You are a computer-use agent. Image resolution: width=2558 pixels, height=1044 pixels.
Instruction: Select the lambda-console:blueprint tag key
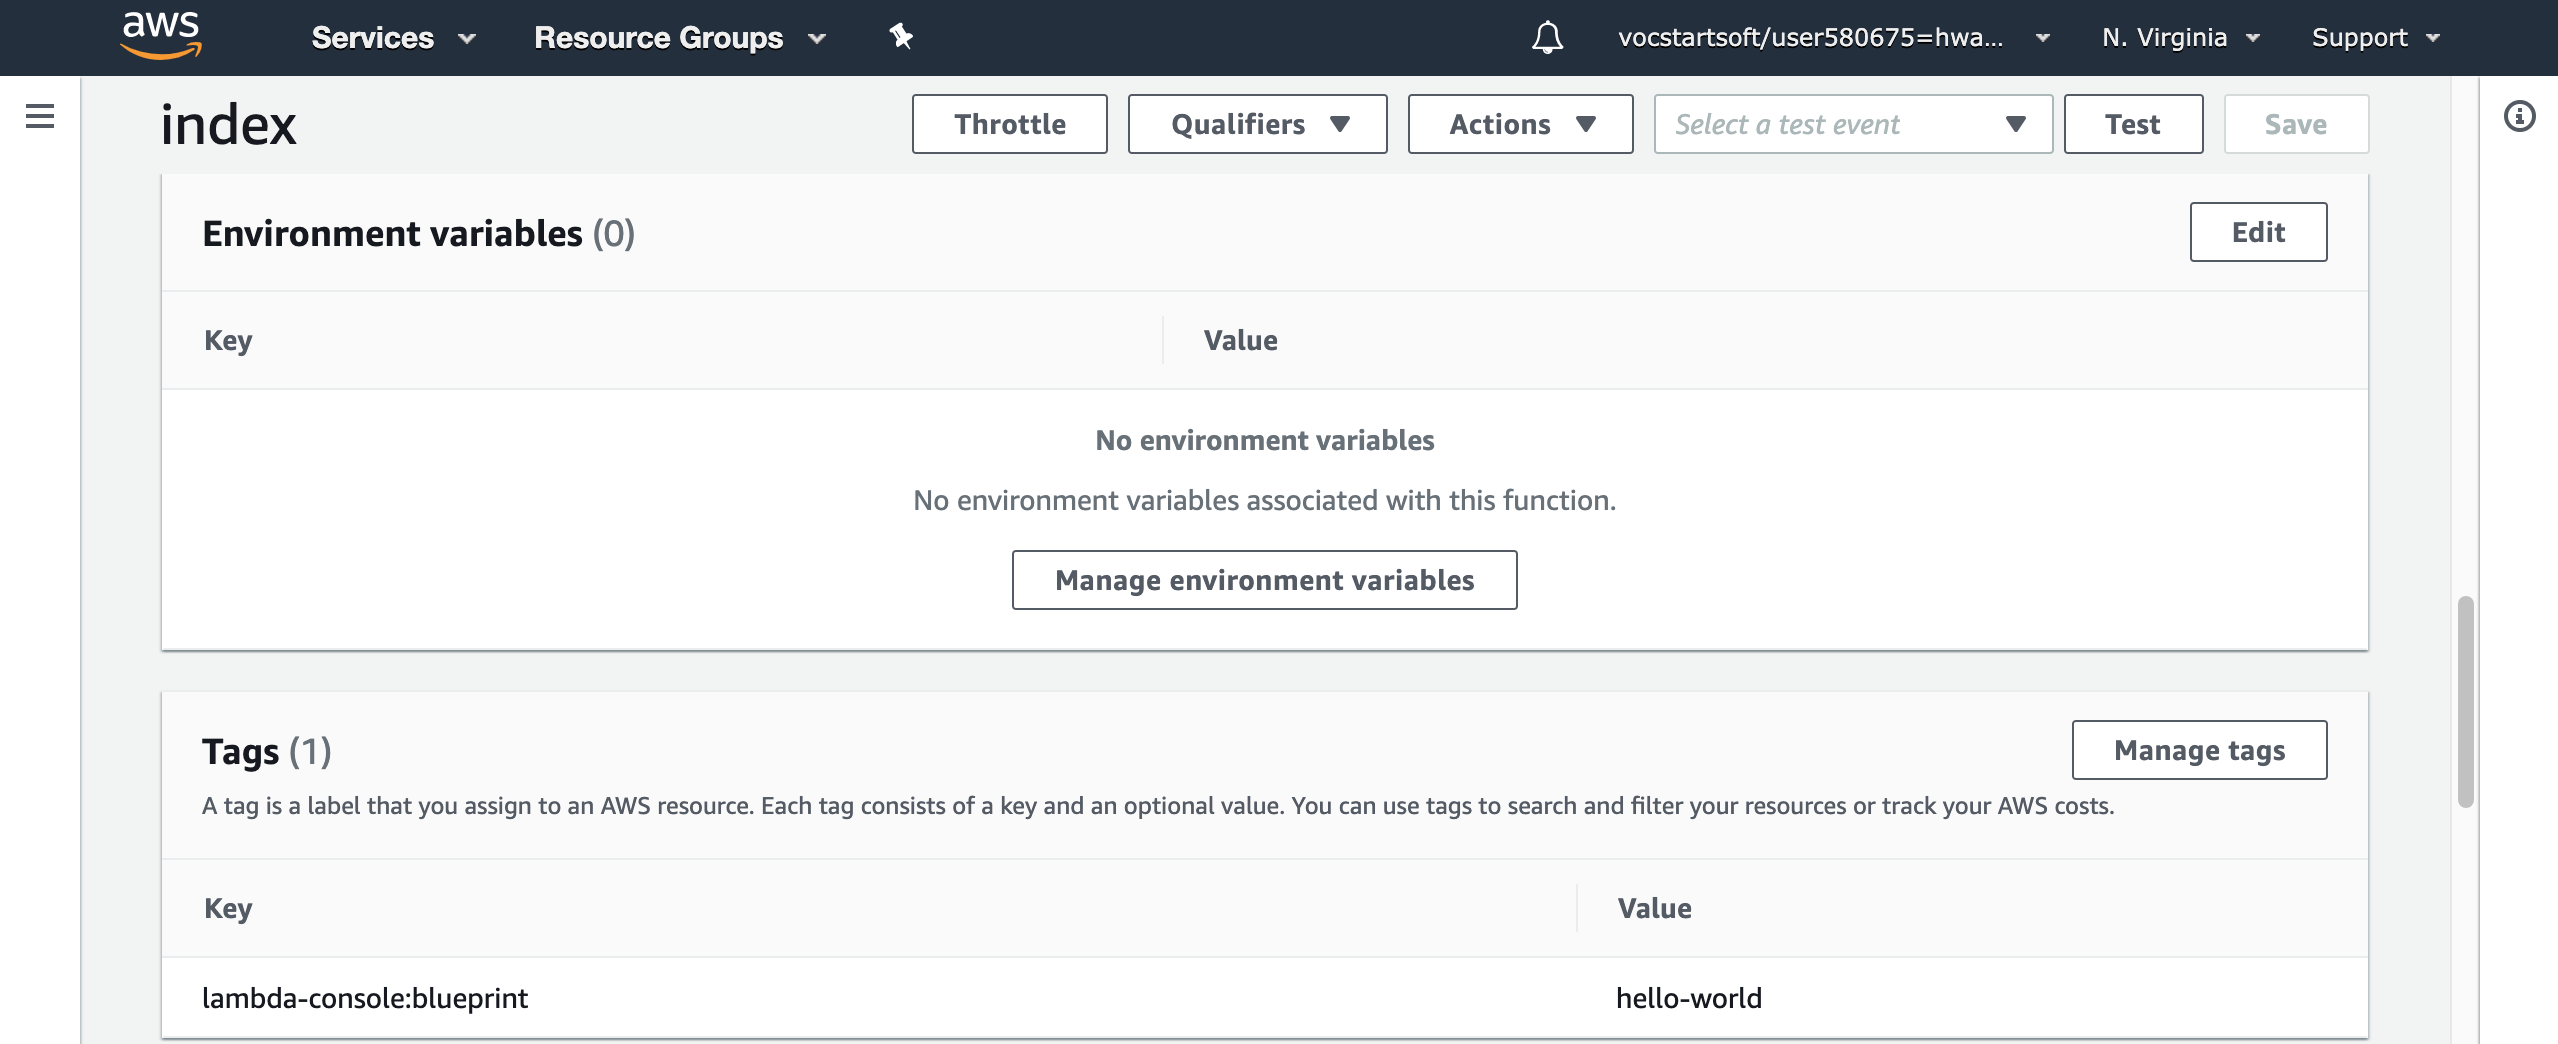(365, 998)
